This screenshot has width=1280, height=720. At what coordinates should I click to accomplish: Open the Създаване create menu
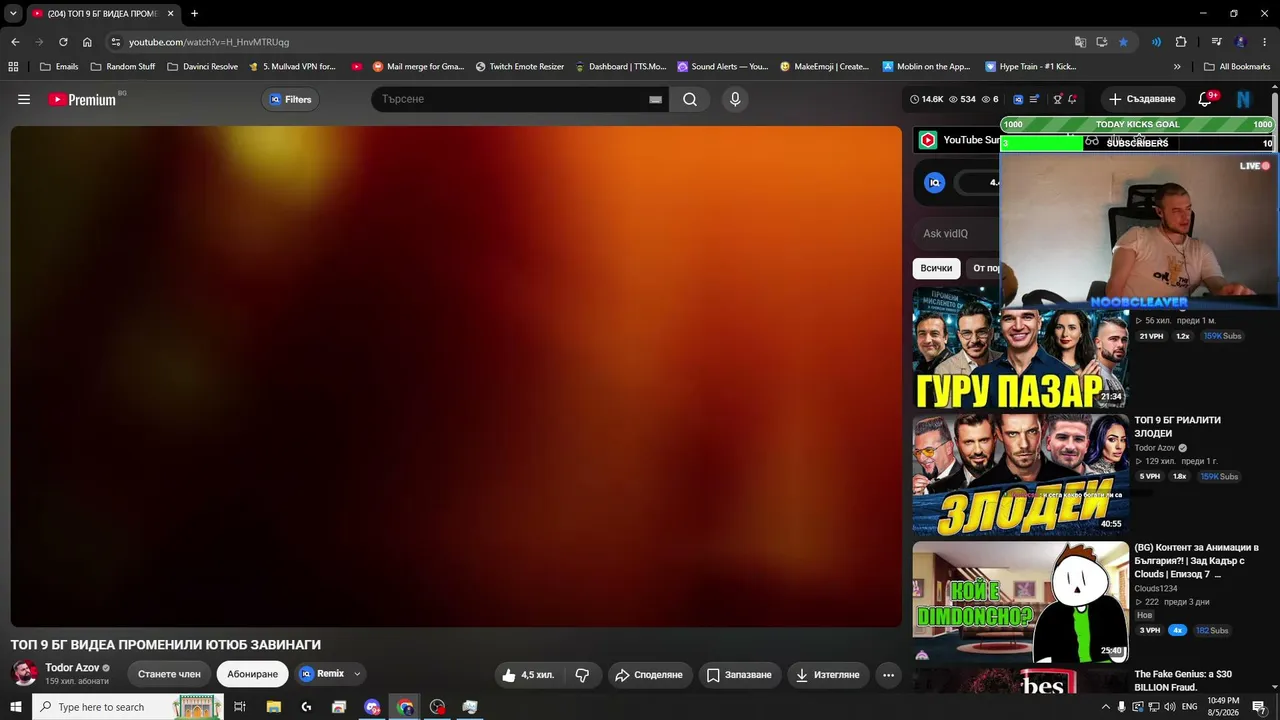[1142, 99]
